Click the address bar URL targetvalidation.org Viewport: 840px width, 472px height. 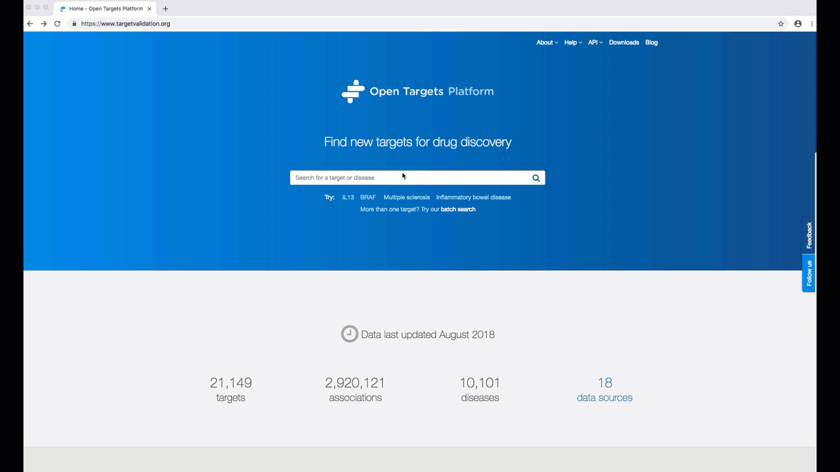[125, 24]
